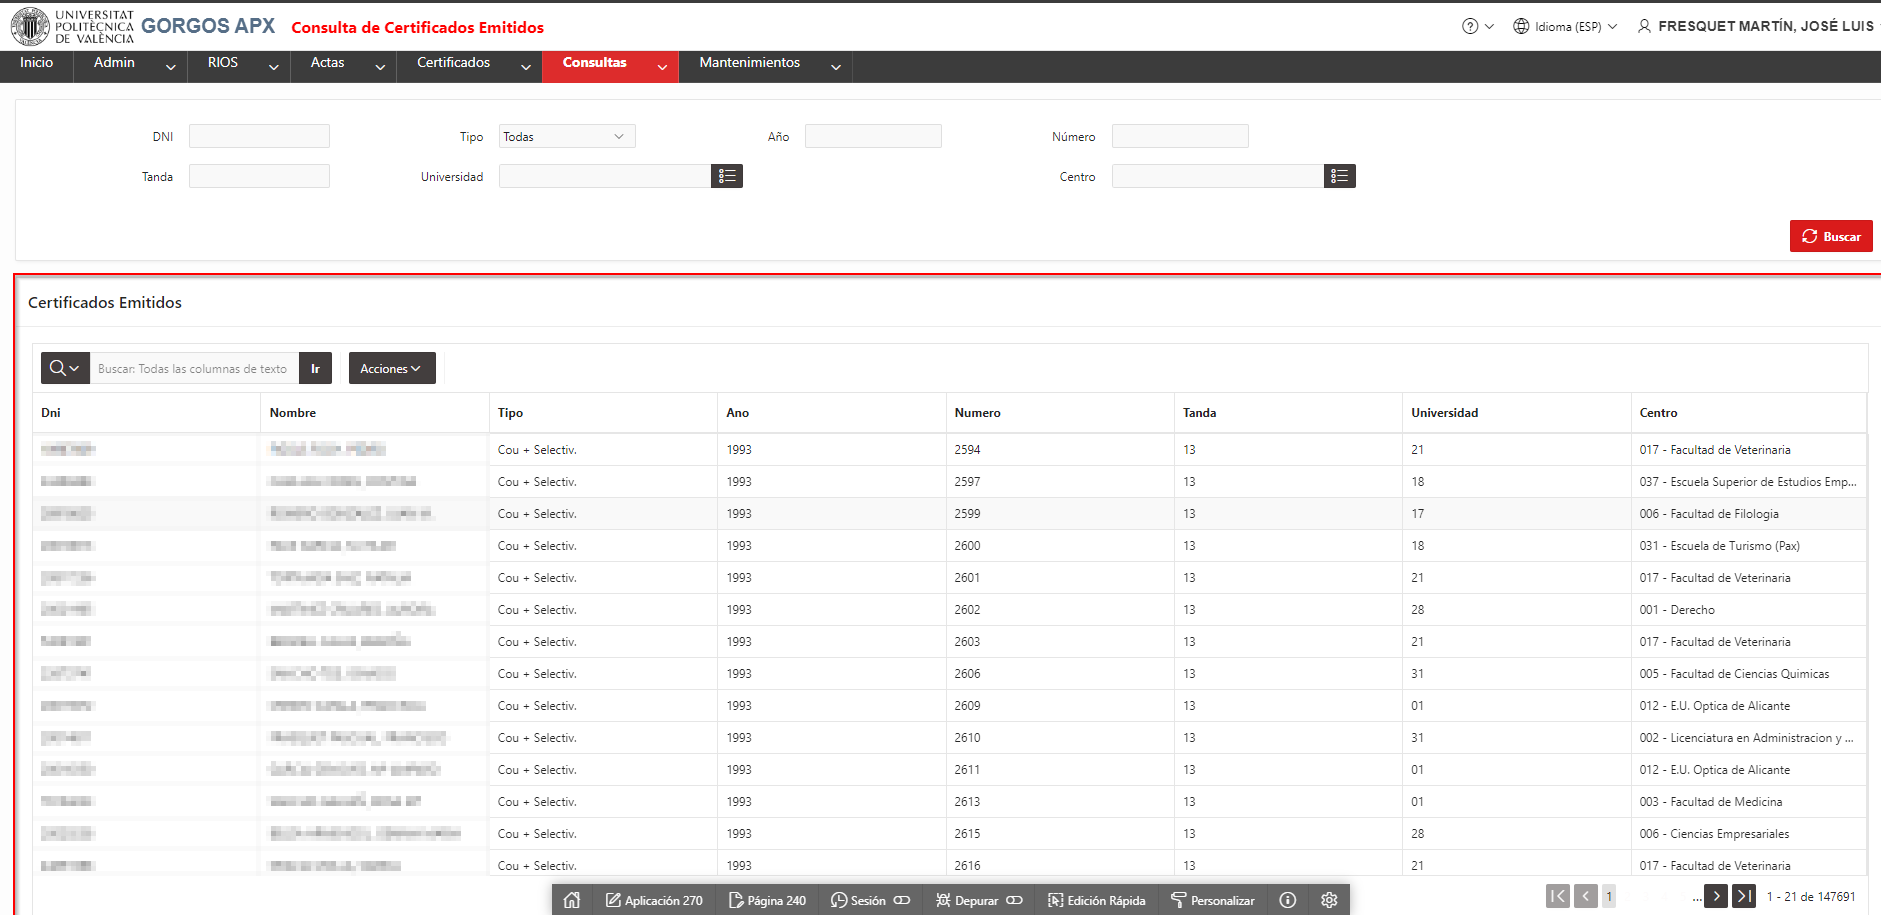Click the Ir search button
The height and width of the screenshot is (915, 1881).
(x=315, y=368)
